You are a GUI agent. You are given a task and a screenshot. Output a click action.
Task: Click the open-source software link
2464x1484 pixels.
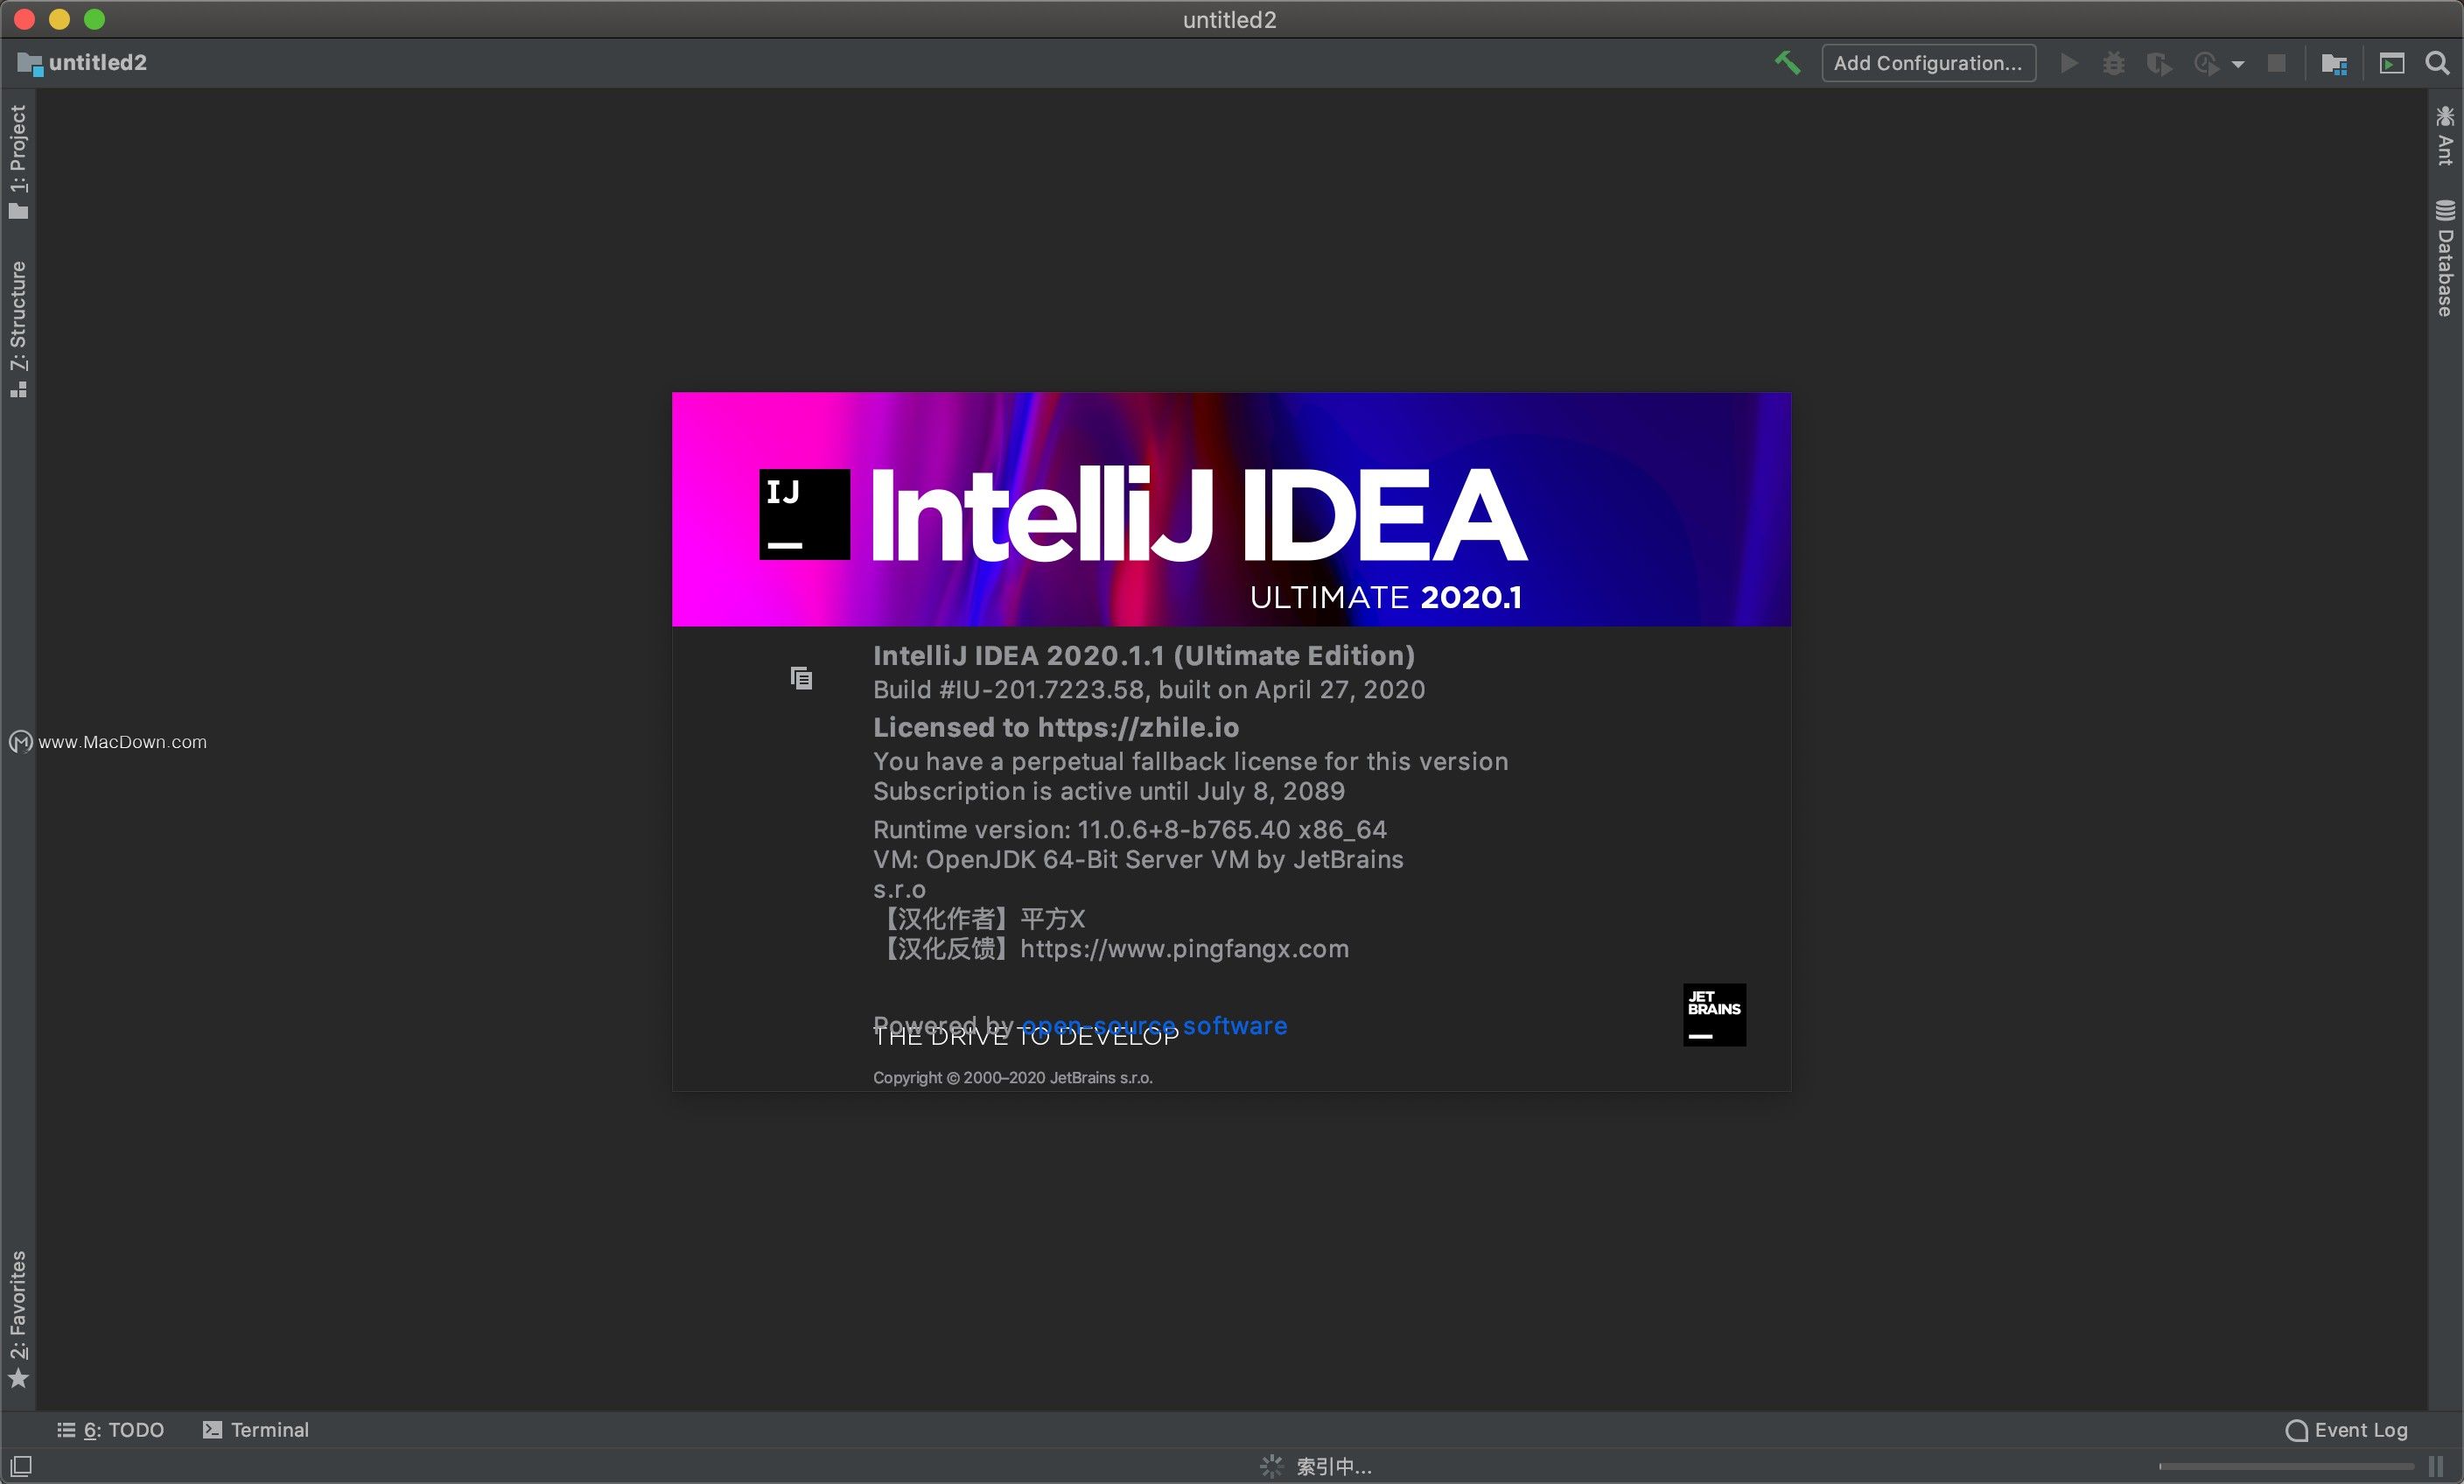(x=1154, y=1026)
